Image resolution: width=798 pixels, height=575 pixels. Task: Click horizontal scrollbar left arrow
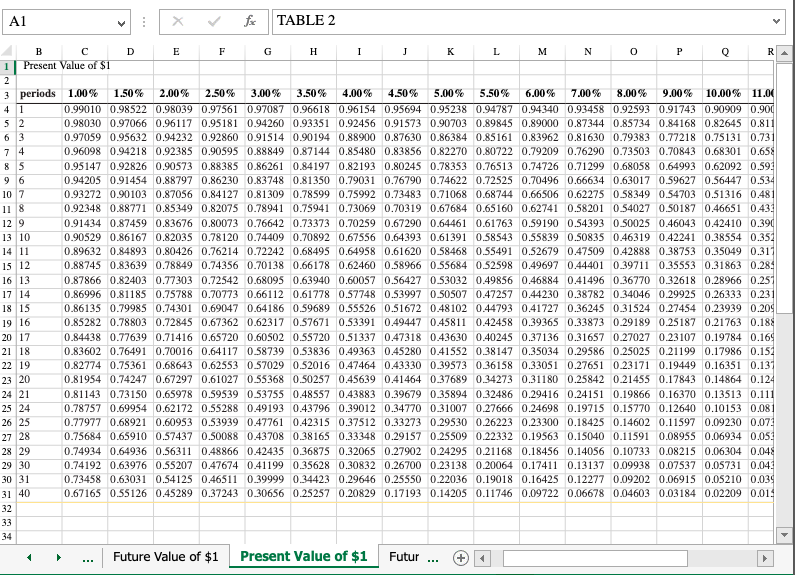[x=482, y=559]
